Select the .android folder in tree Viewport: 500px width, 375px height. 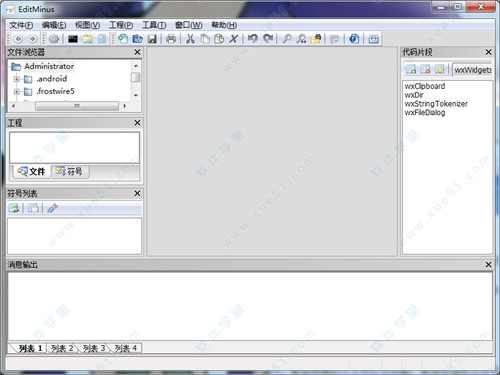click(52, 79)
